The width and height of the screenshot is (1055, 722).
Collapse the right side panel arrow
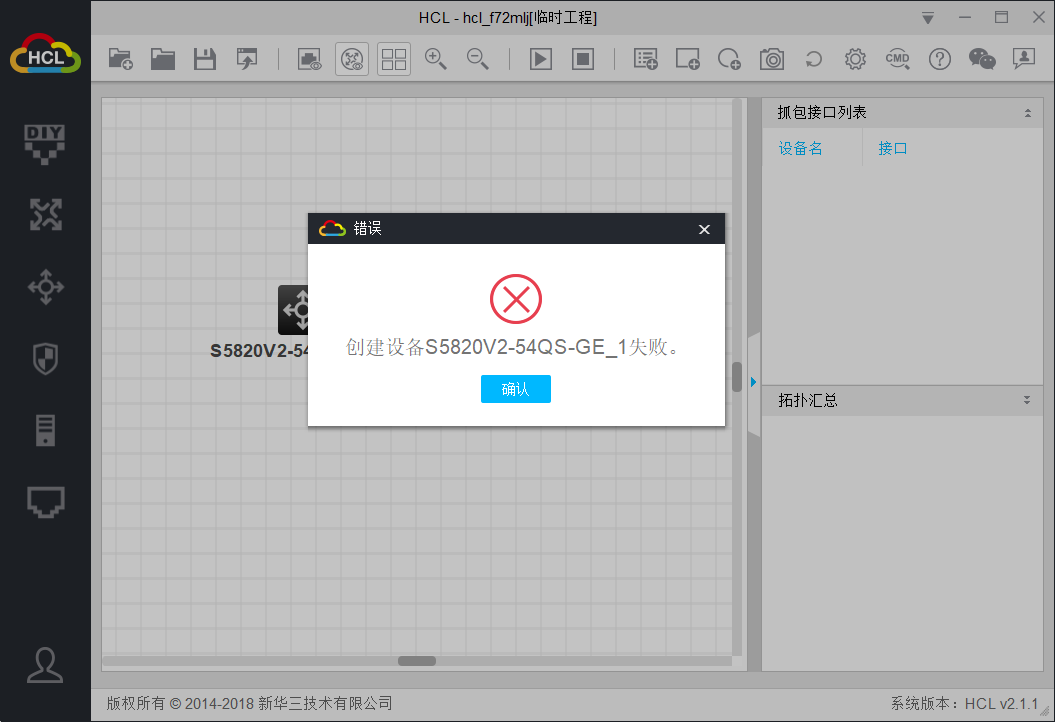(754, 382)
